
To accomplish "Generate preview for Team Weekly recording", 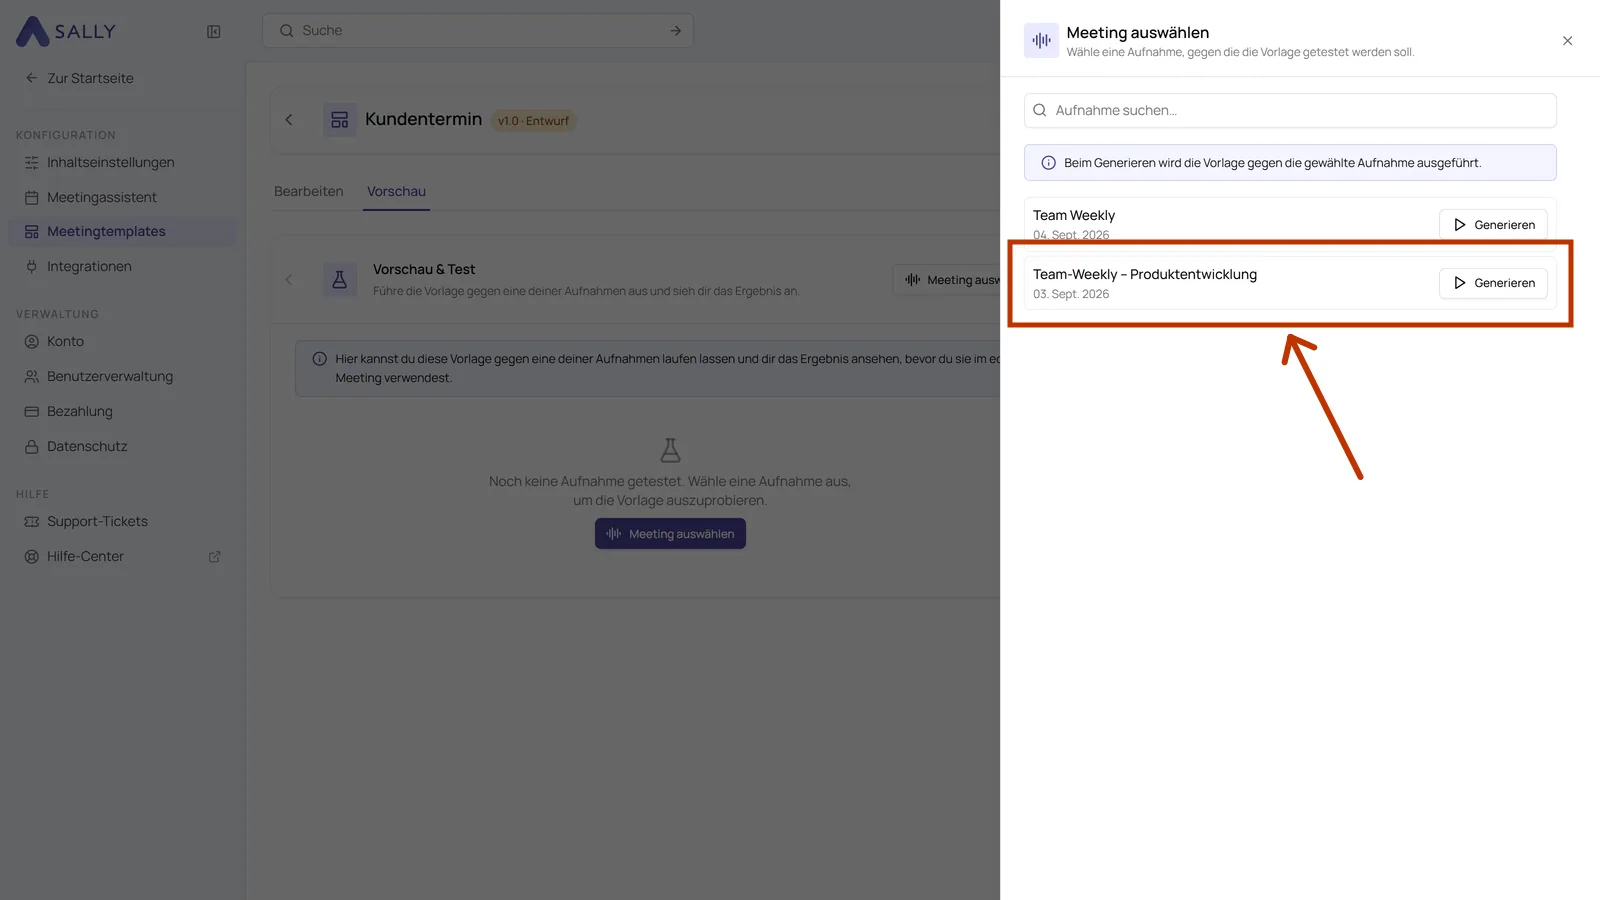I will pos(1493,225).
